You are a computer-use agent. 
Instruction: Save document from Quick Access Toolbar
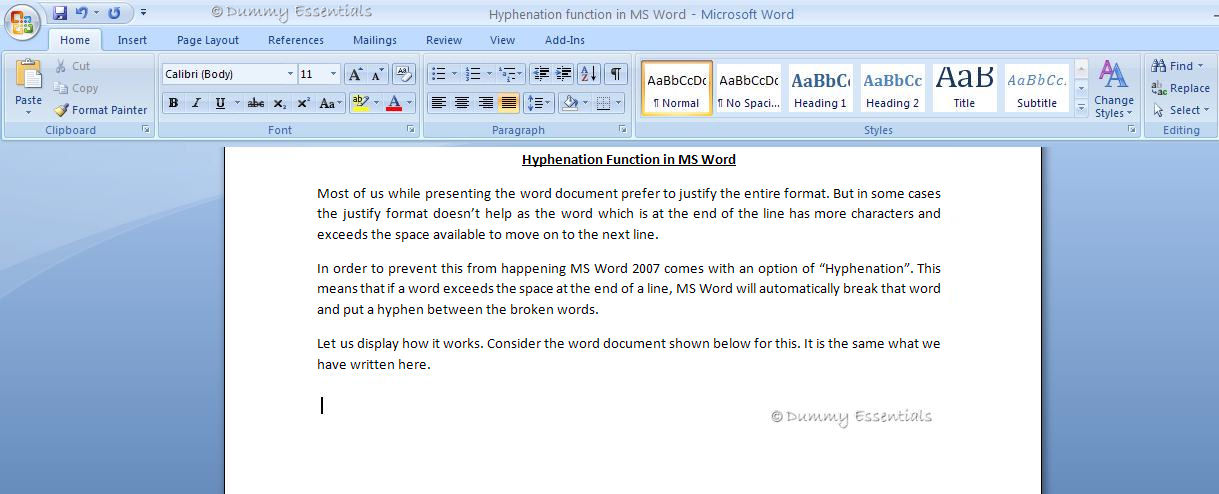60,13
